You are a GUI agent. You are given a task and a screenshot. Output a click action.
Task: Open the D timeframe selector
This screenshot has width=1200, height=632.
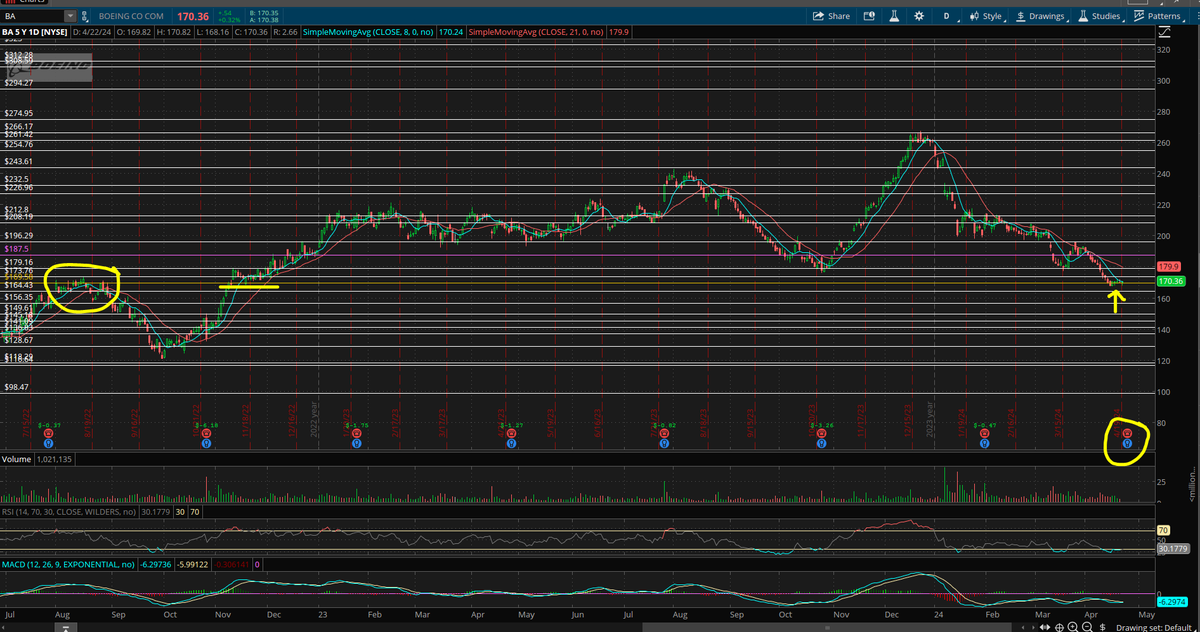click(x=946, y=16)
